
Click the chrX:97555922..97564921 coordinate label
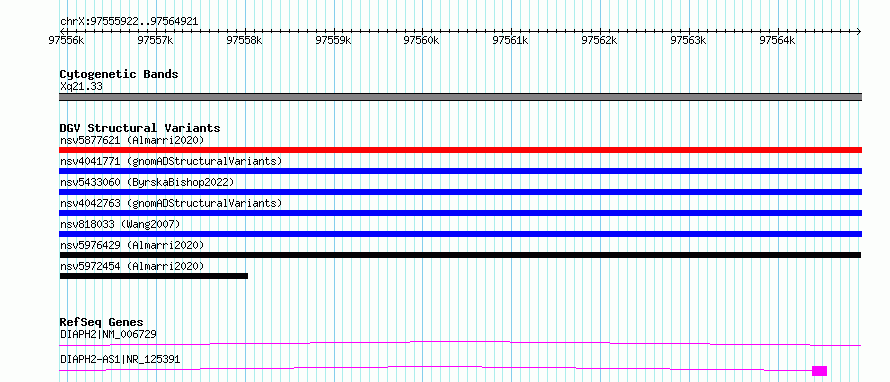tap(129, 22)
